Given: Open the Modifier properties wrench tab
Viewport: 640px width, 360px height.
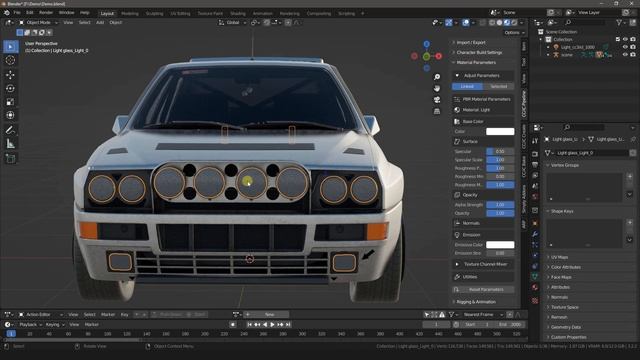Looking at the screenshot, I should (x=535, y=234).
